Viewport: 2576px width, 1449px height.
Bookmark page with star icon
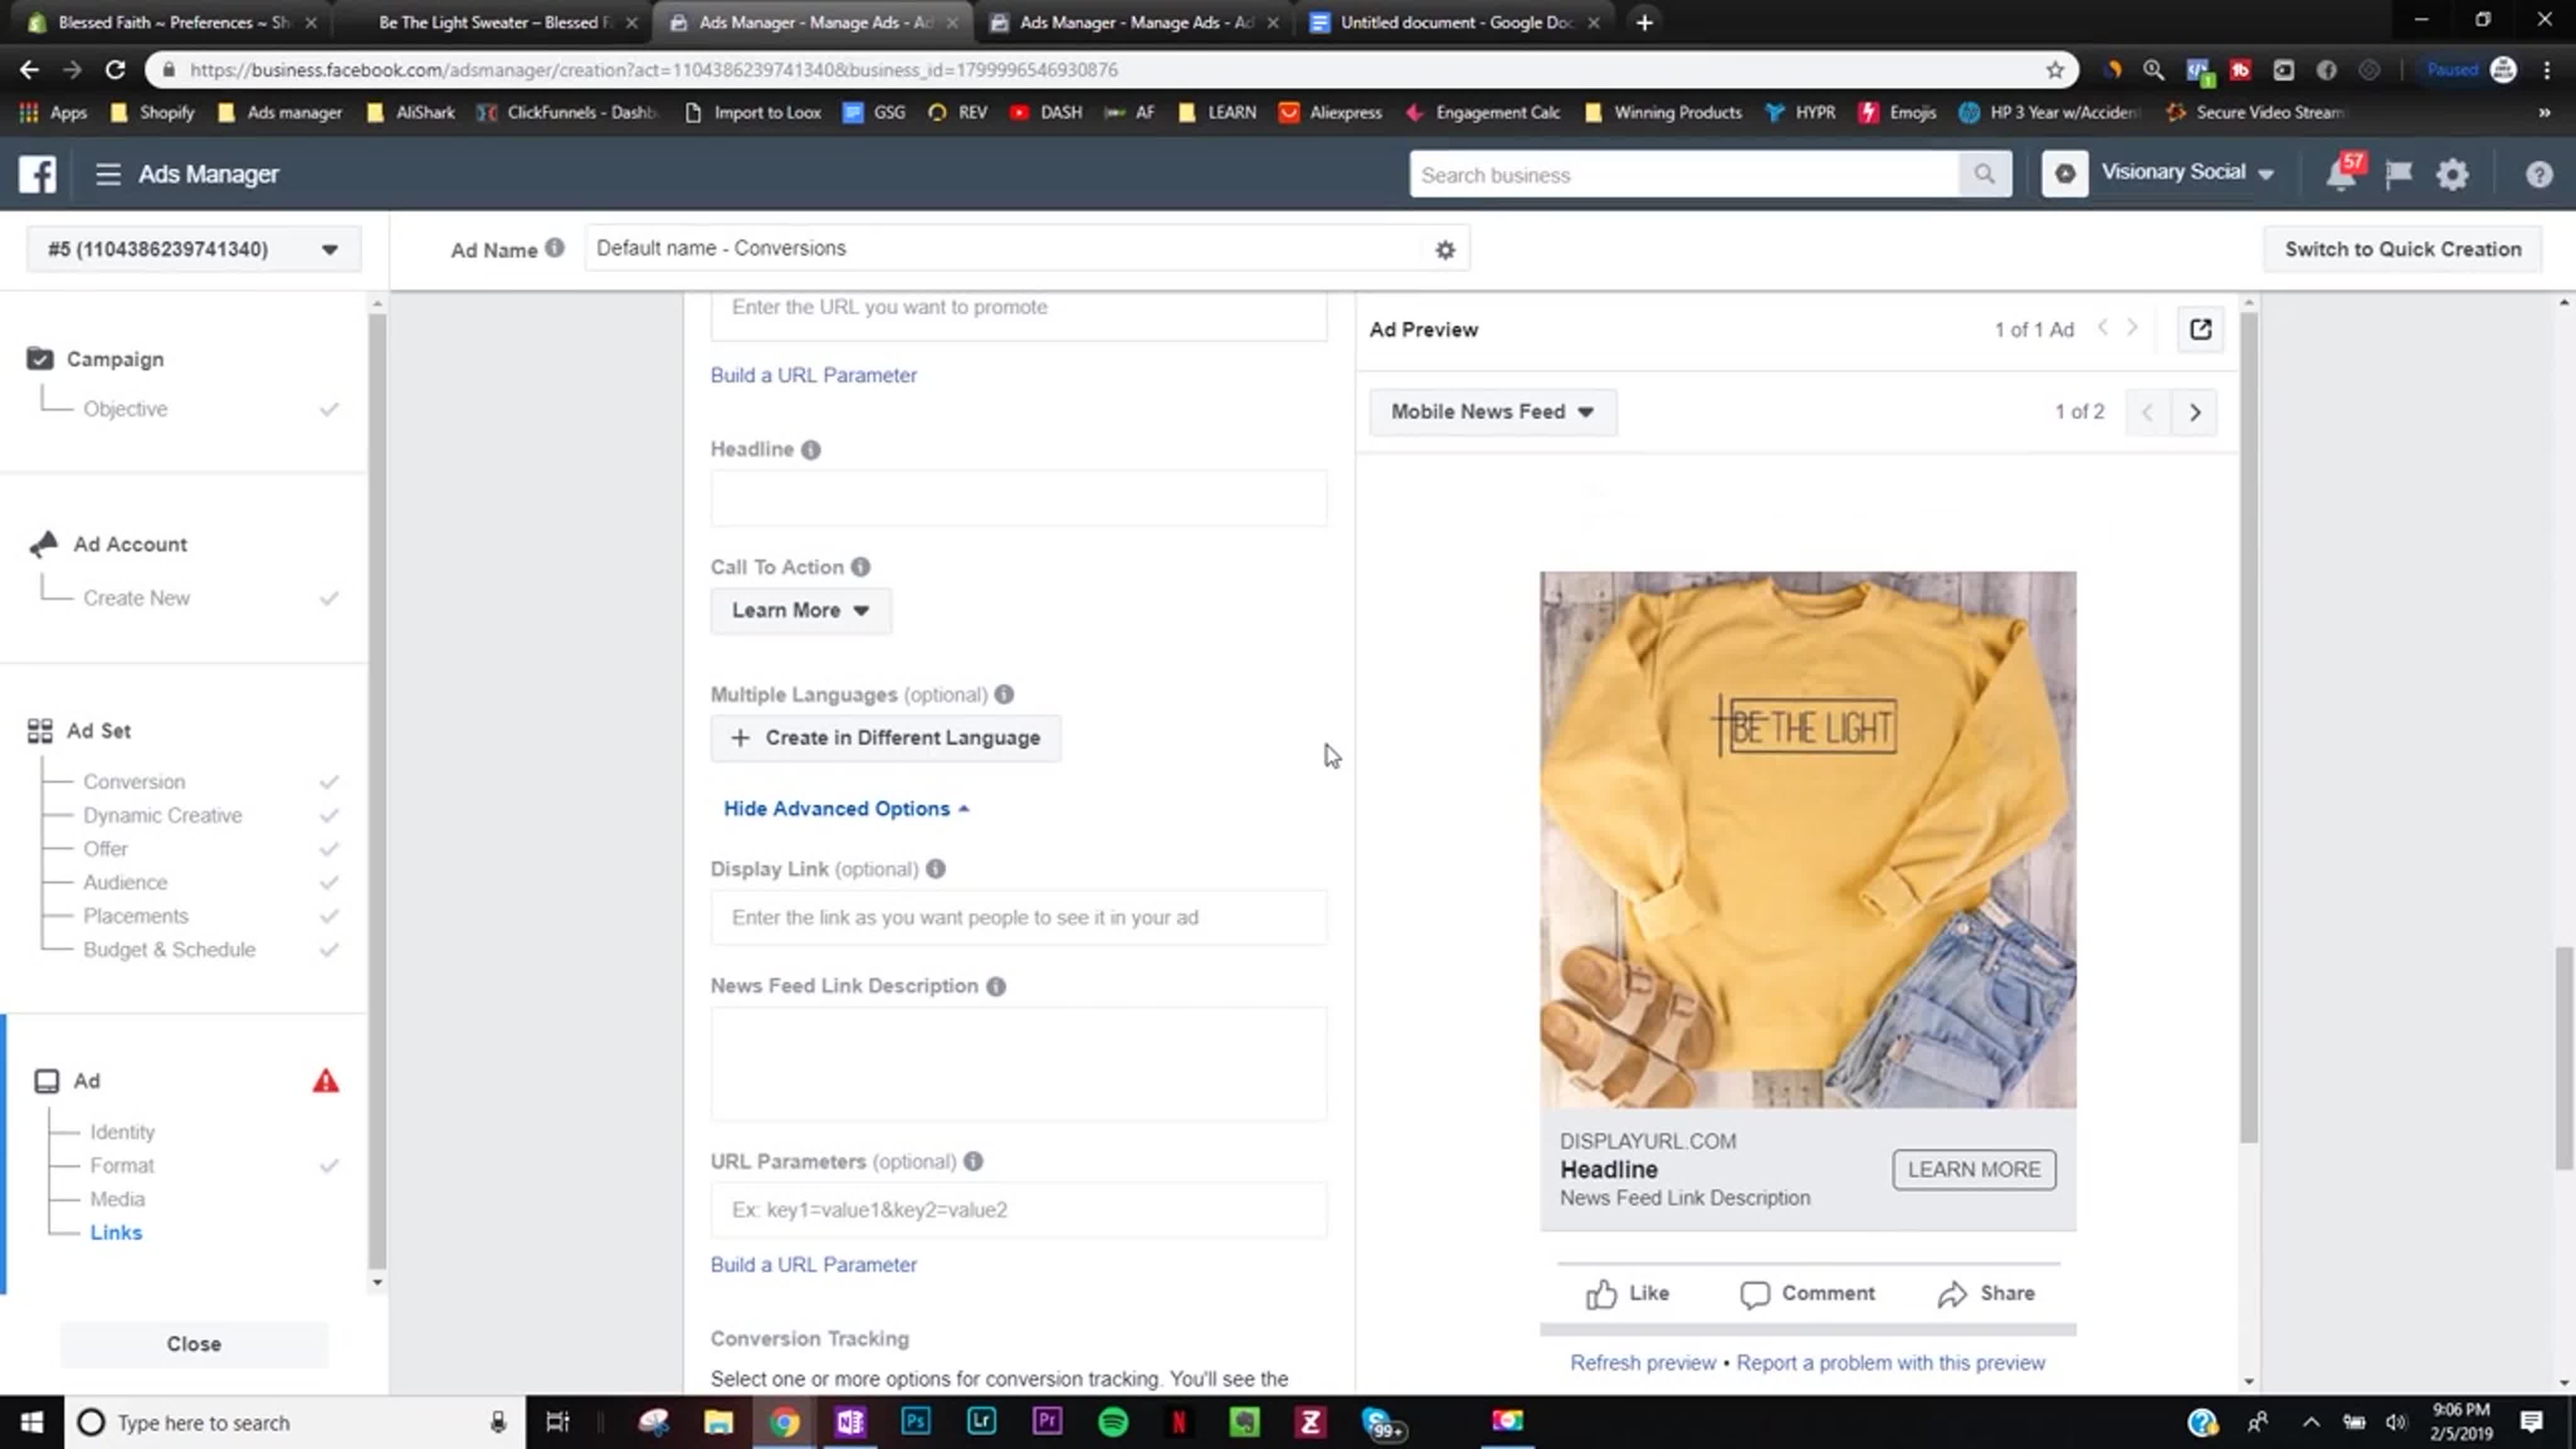[2054, 70]
